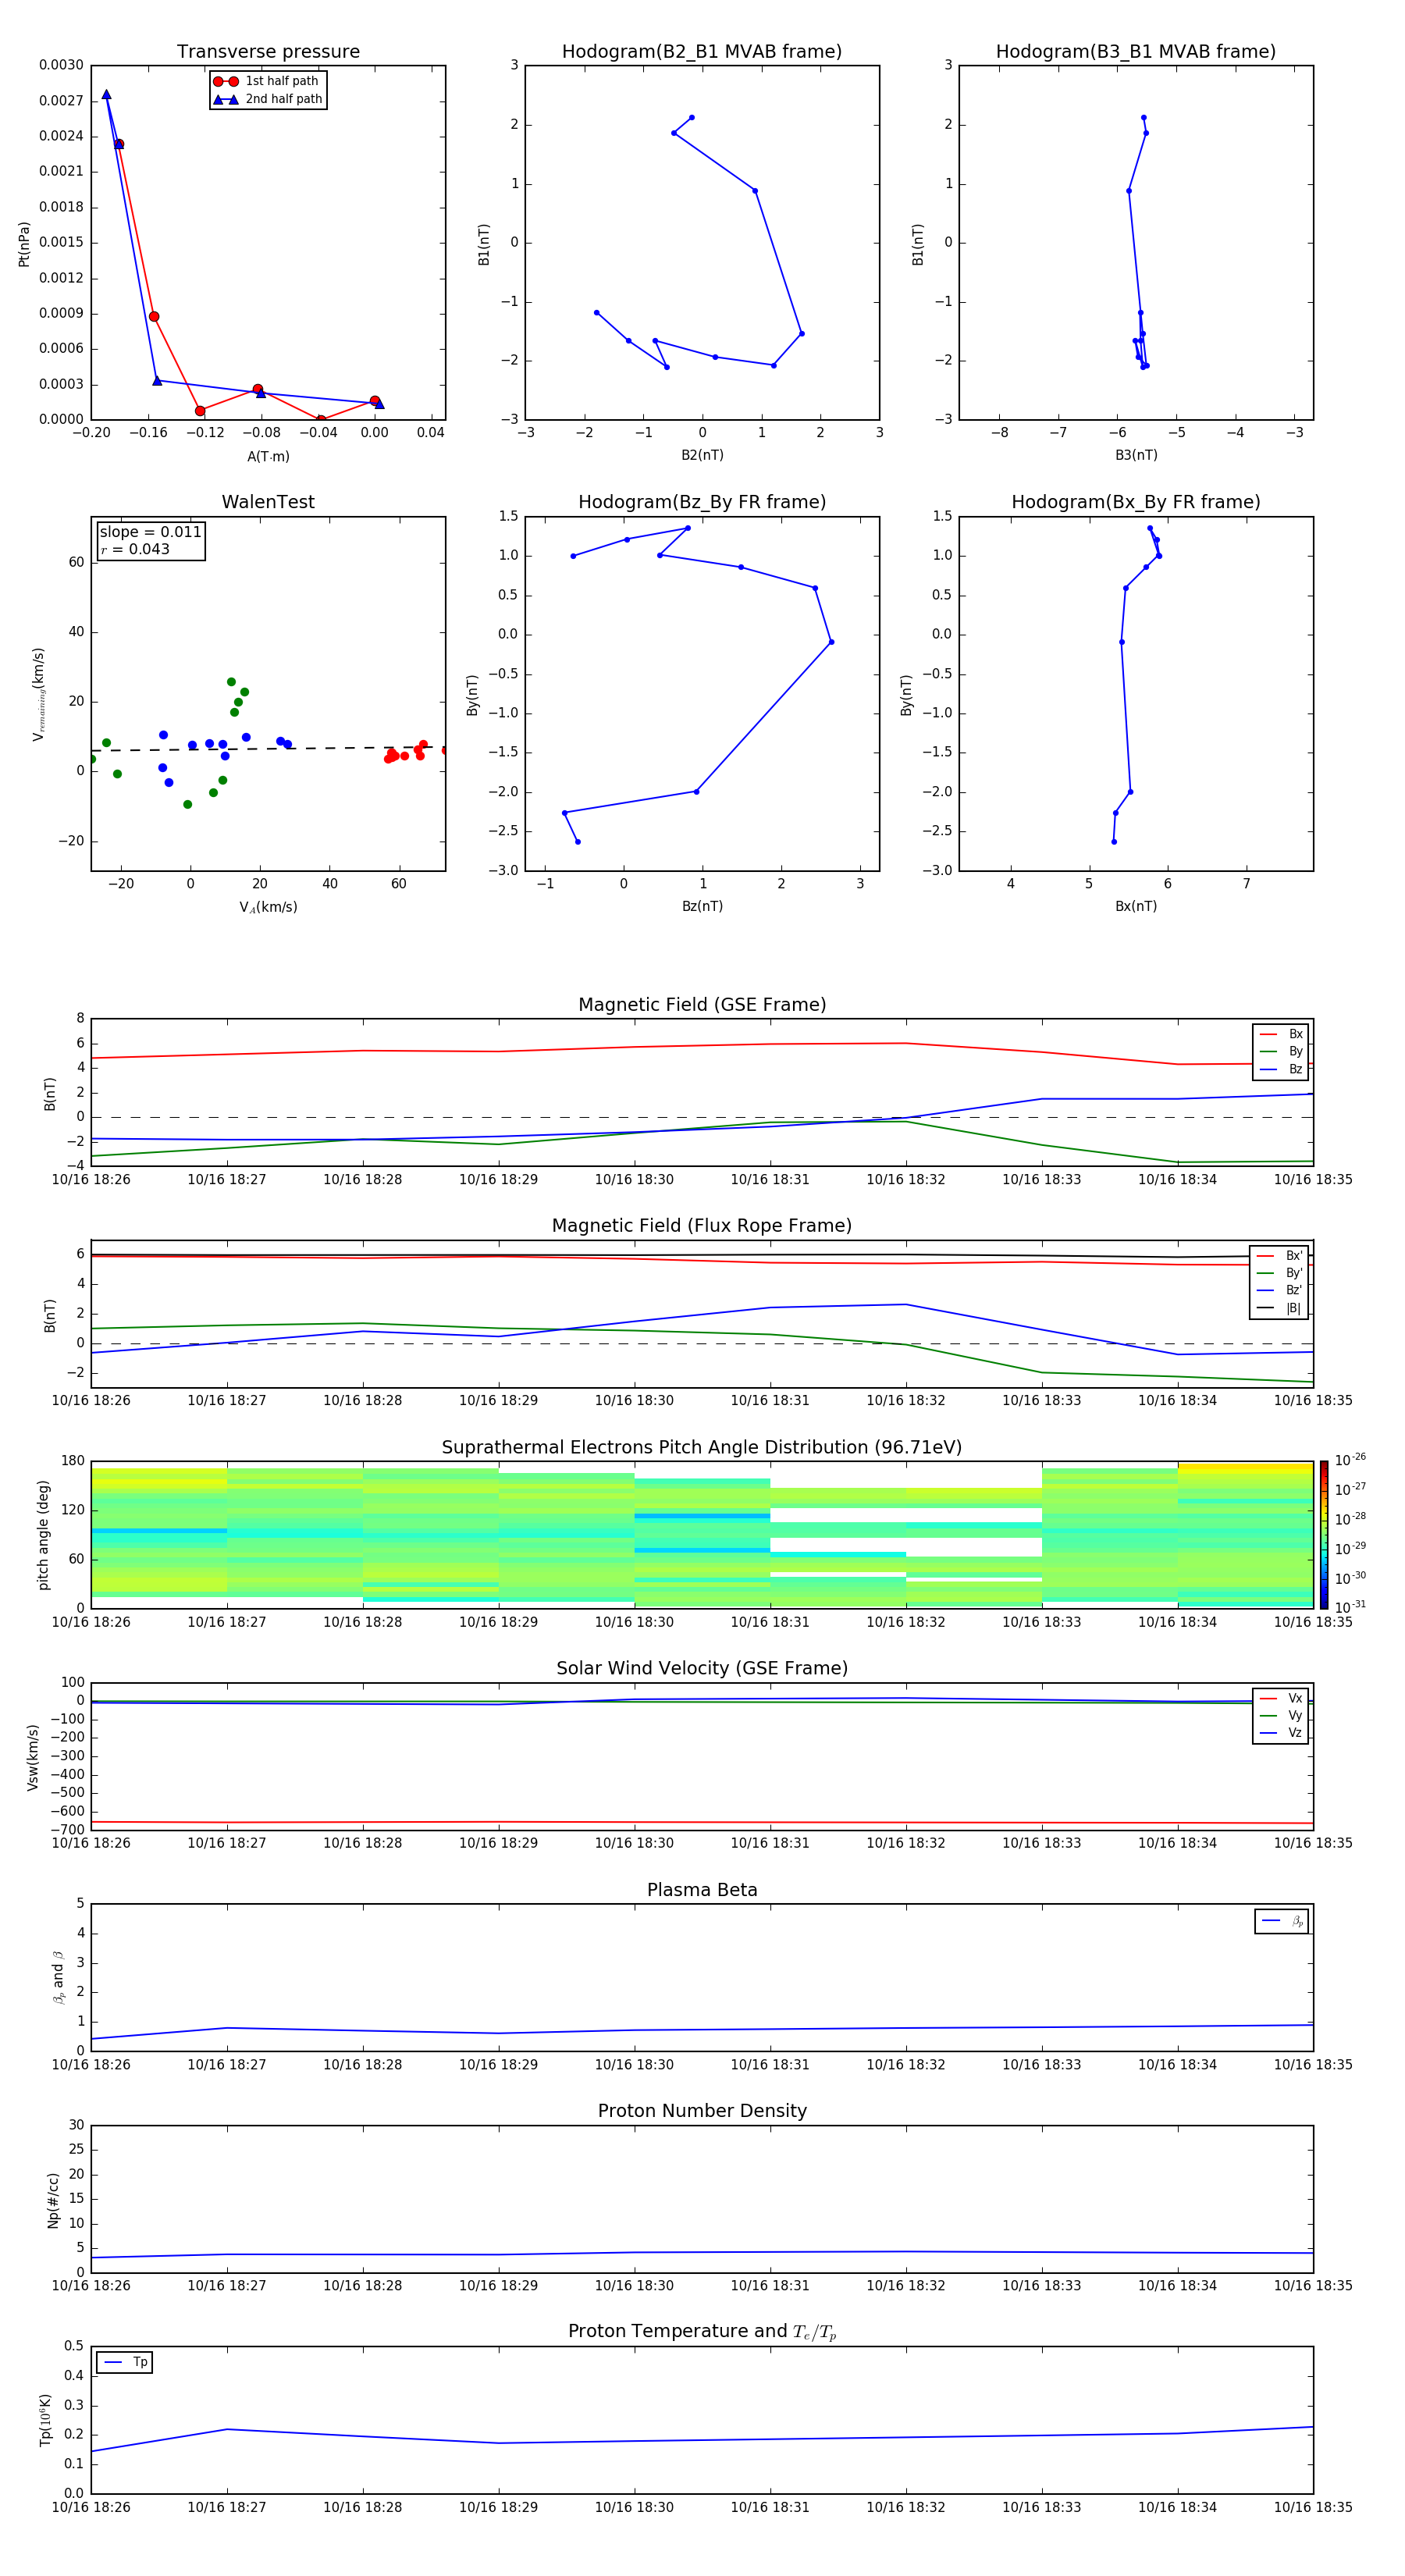Click the red '1st half path' legend marker
The height and width of the screenshot is (2576, 1405).
click(x=226, y=81)
